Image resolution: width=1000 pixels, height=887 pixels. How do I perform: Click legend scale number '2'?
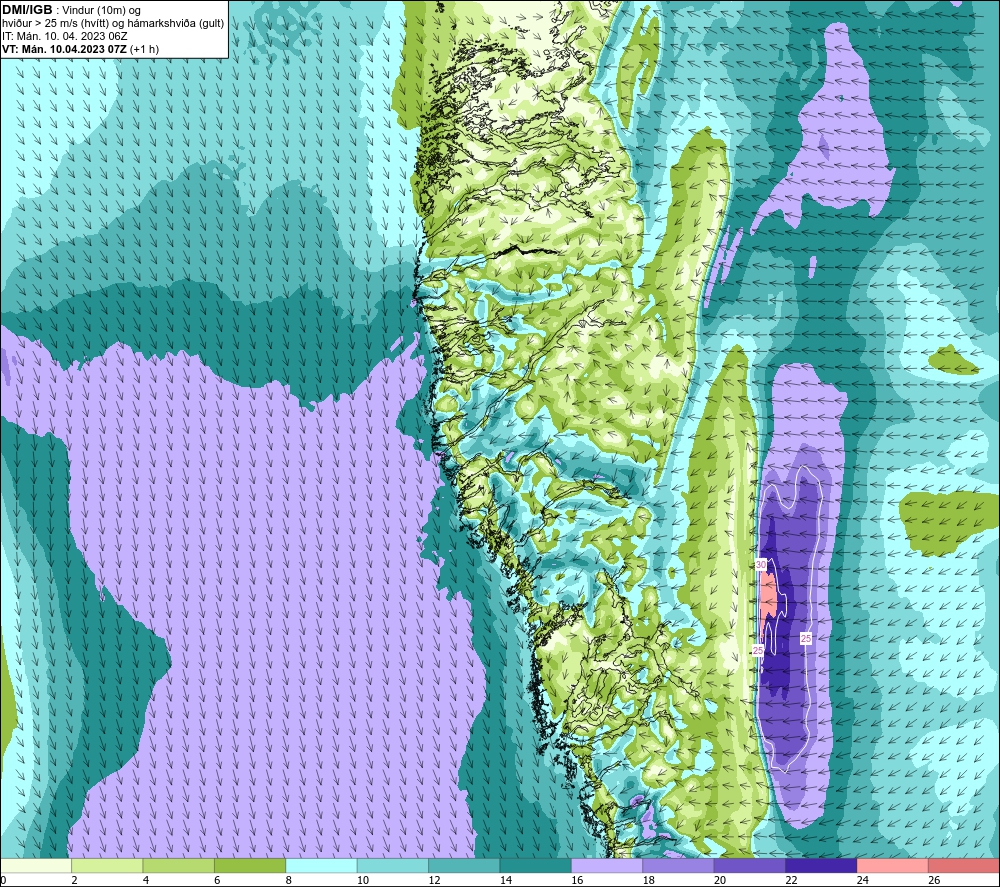point(75,880)
